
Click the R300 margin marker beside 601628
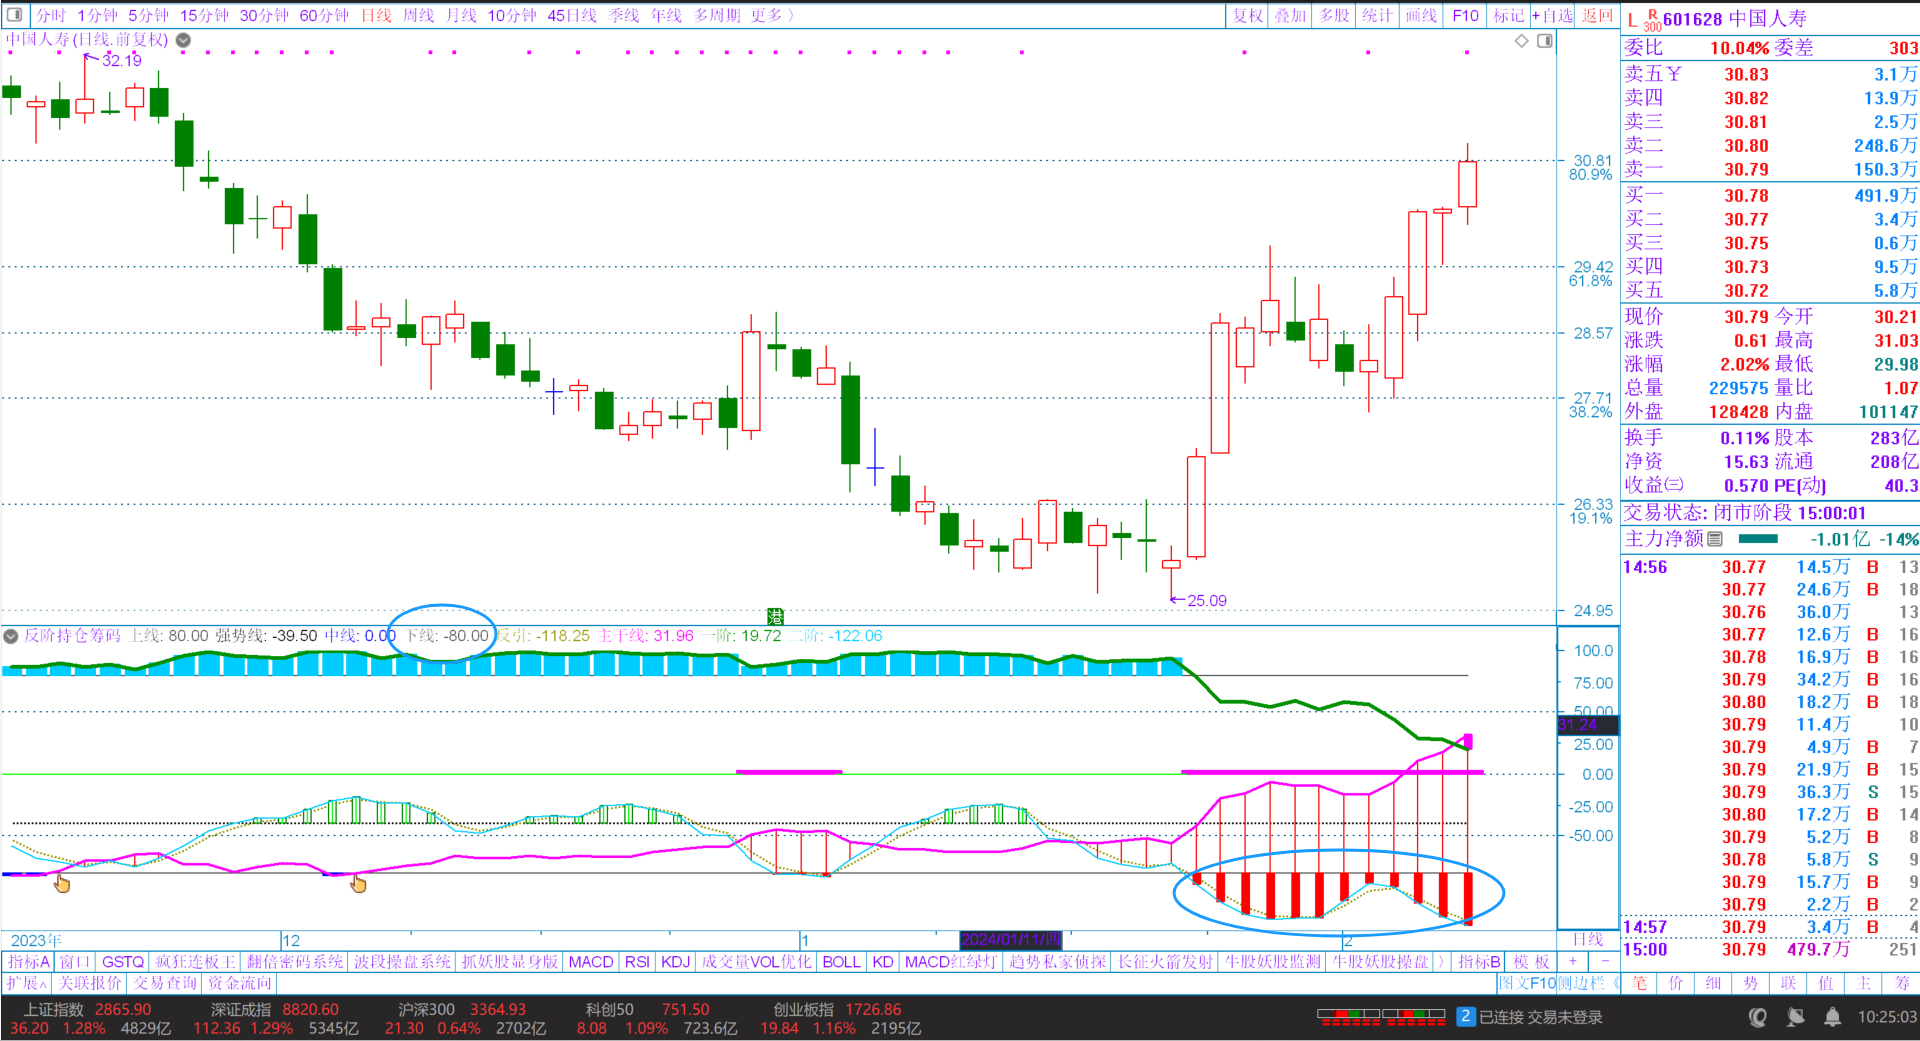pos(1652,20)
